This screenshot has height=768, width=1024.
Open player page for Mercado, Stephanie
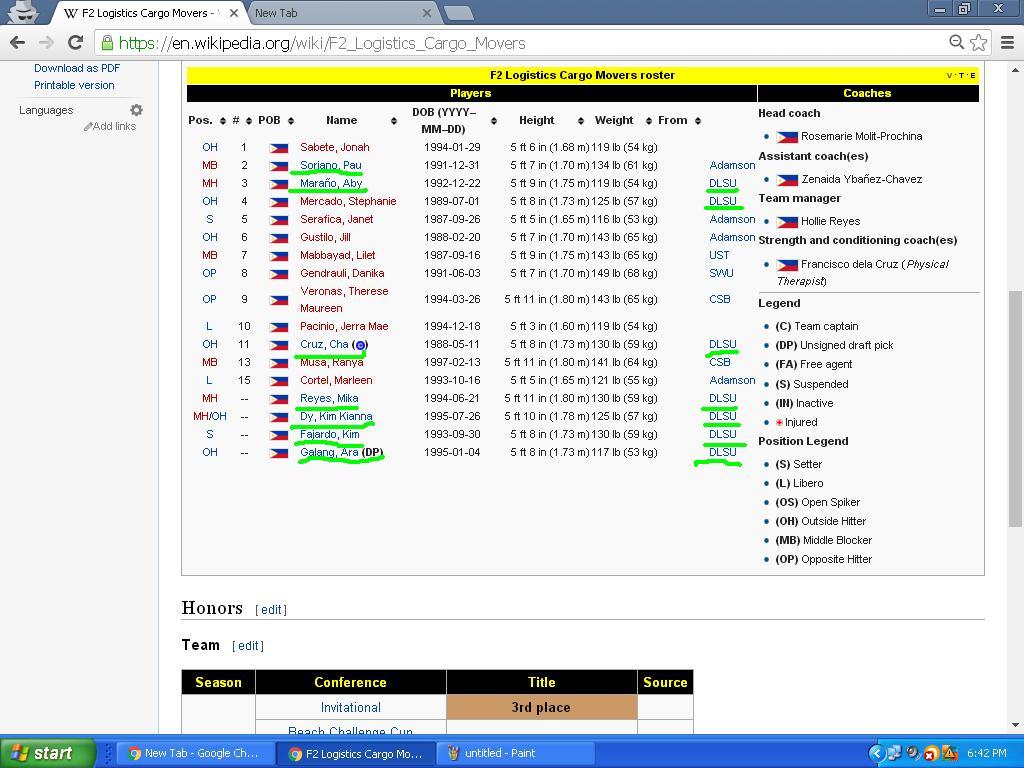click(x=348, y=201)
